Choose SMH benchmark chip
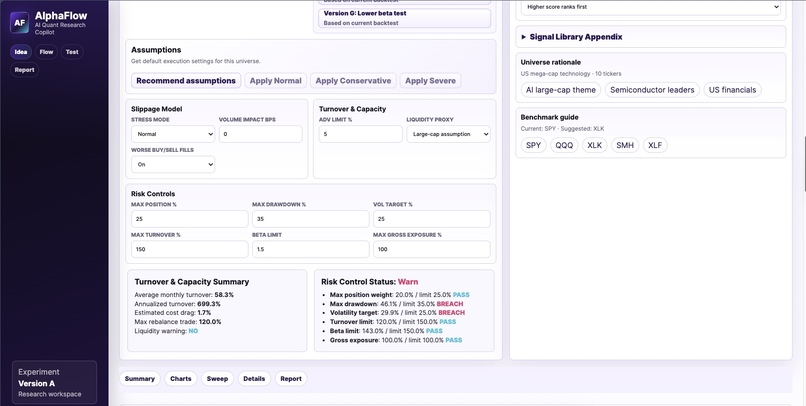 click(625, 145)
